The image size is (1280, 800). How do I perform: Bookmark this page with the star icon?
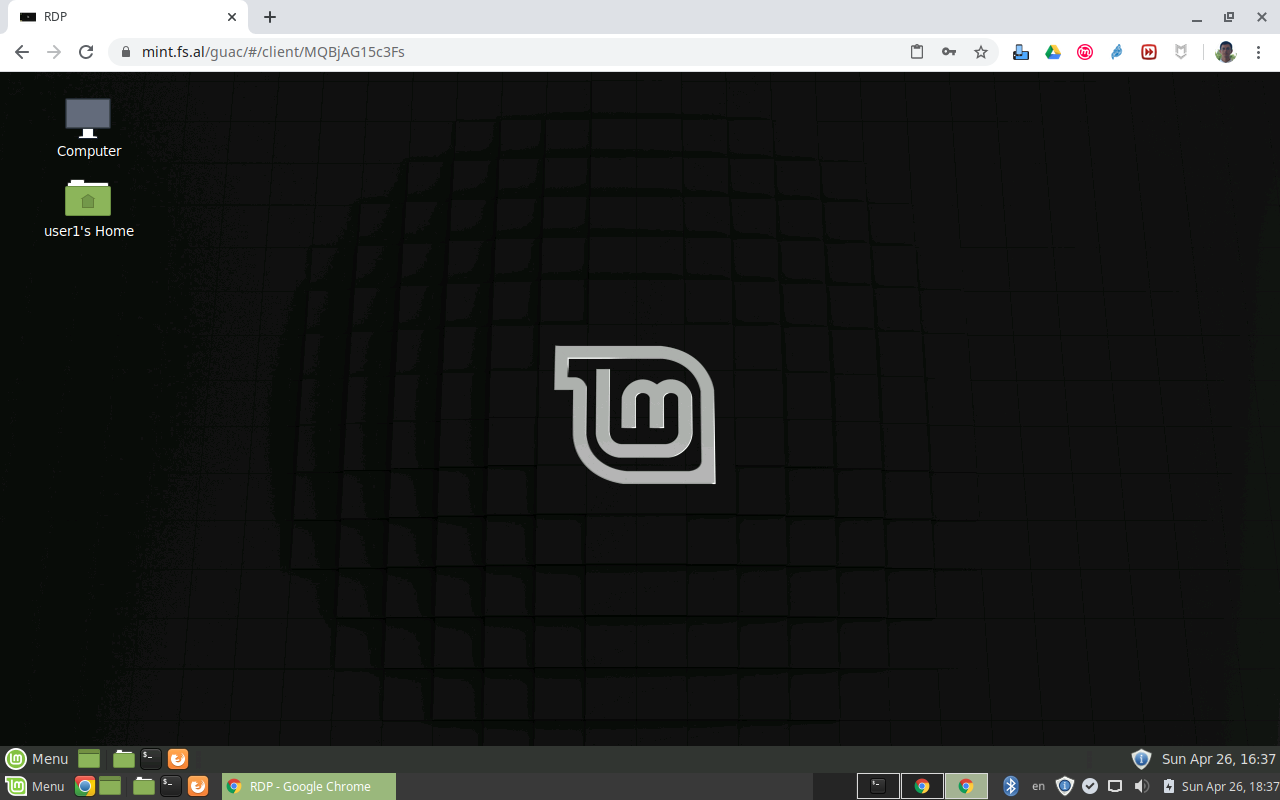tap(981, 52)
